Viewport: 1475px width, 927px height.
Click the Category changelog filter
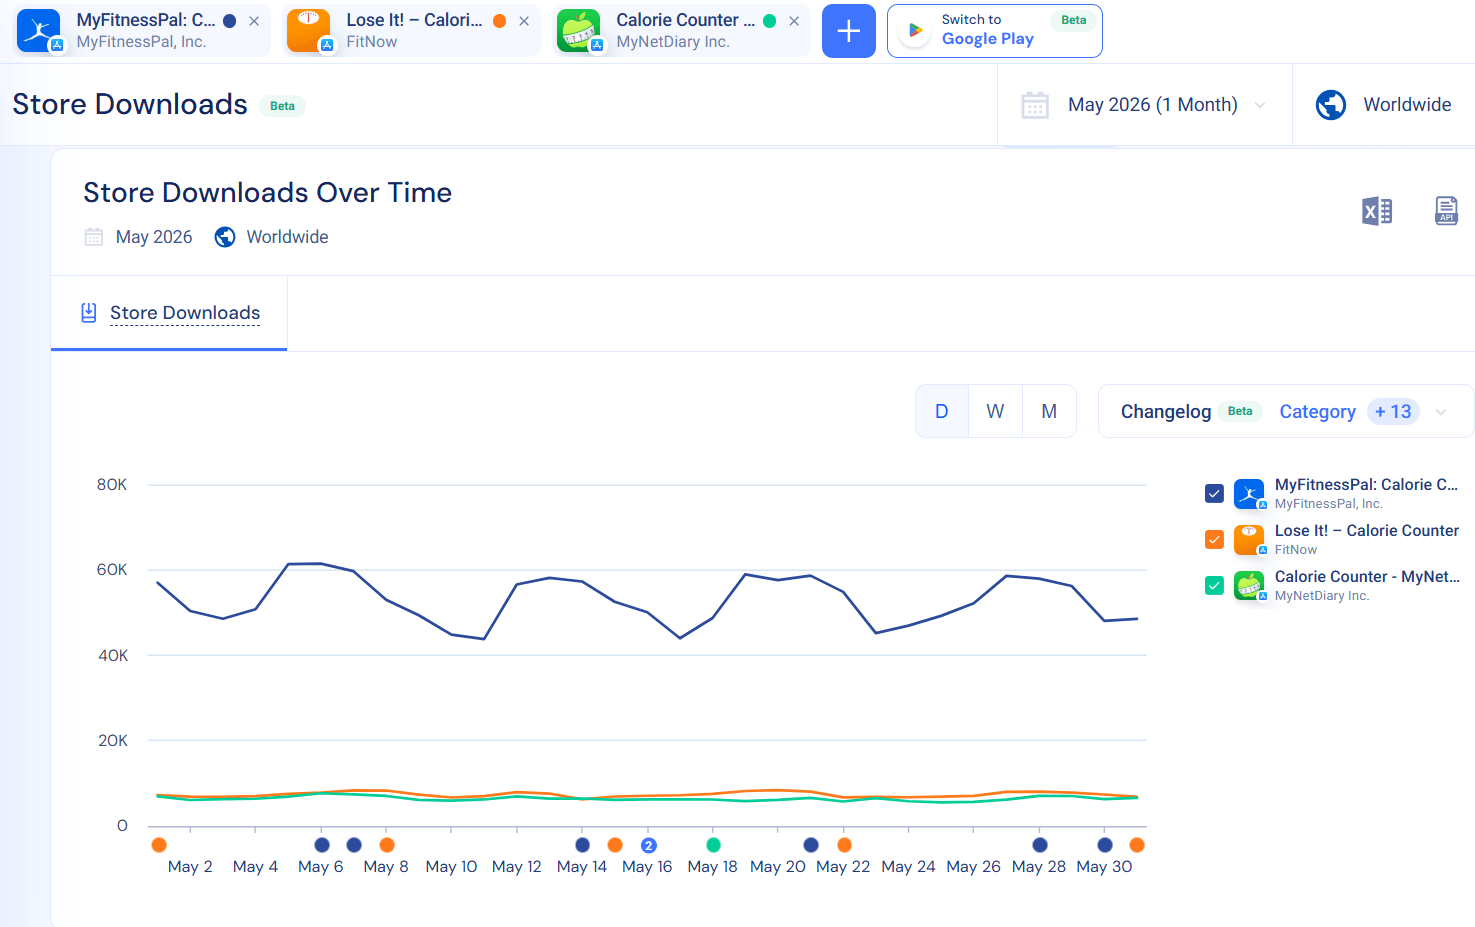1318,412
